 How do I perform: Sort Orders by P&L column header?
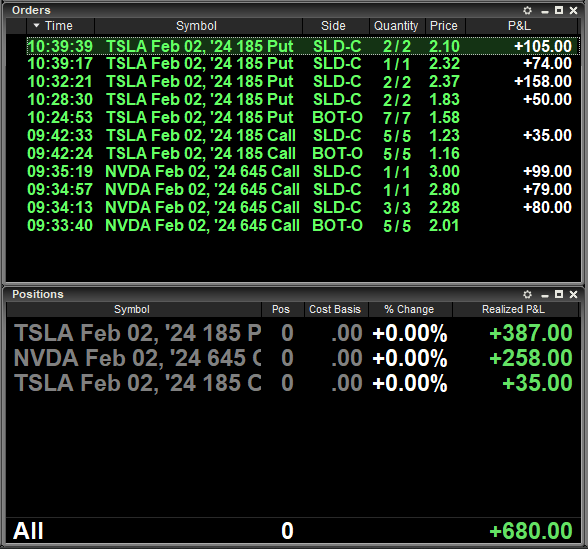tap(521, 26)
